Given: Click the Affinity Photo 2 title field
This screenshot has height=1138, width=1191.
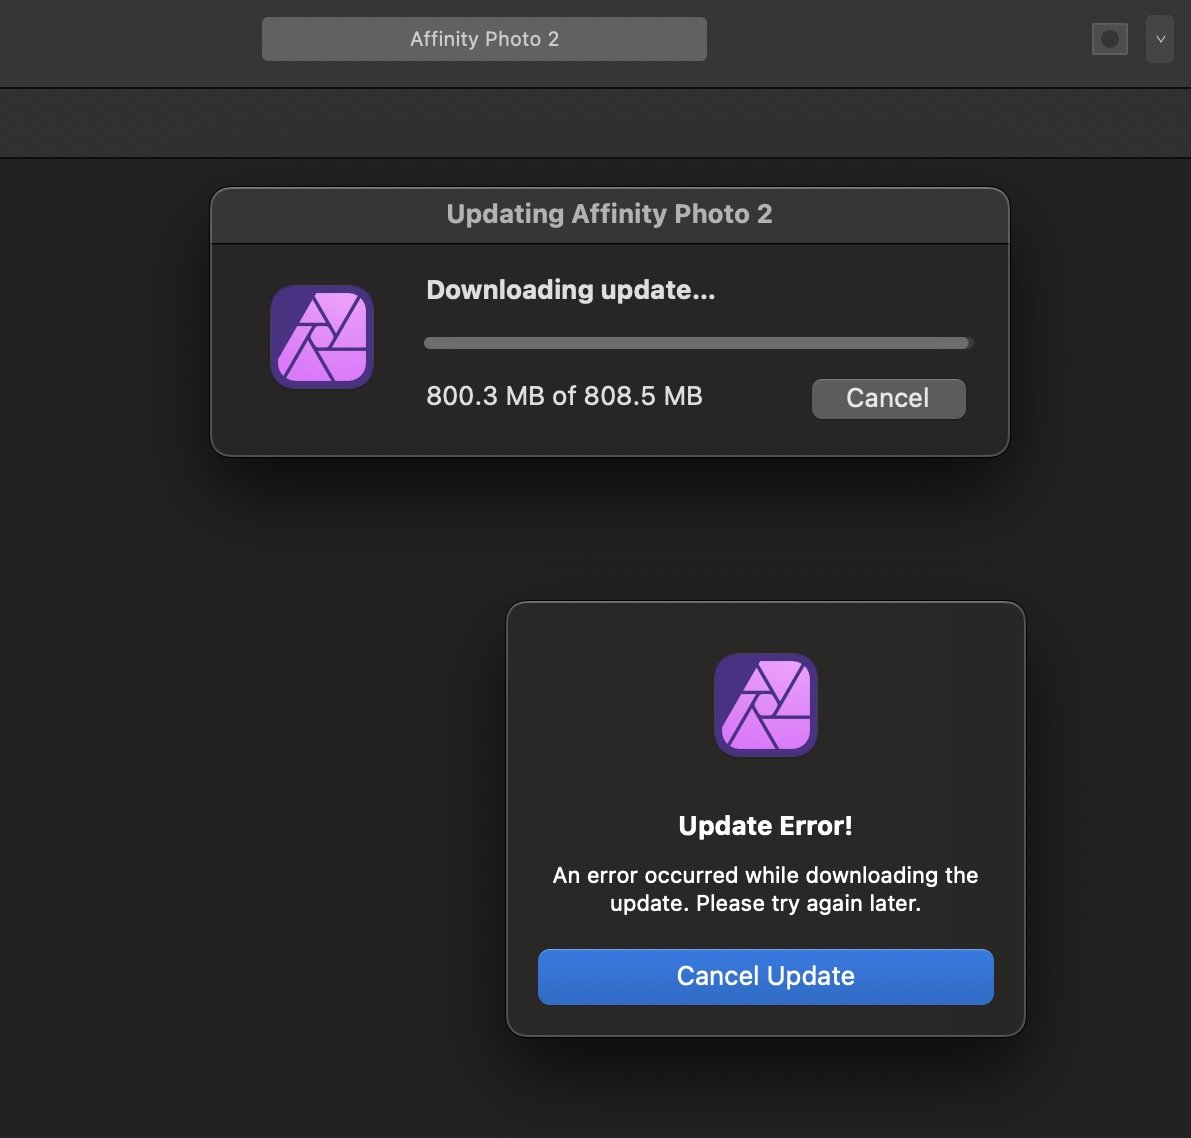Looking at the screenshot, I should (x=484, y=39).
